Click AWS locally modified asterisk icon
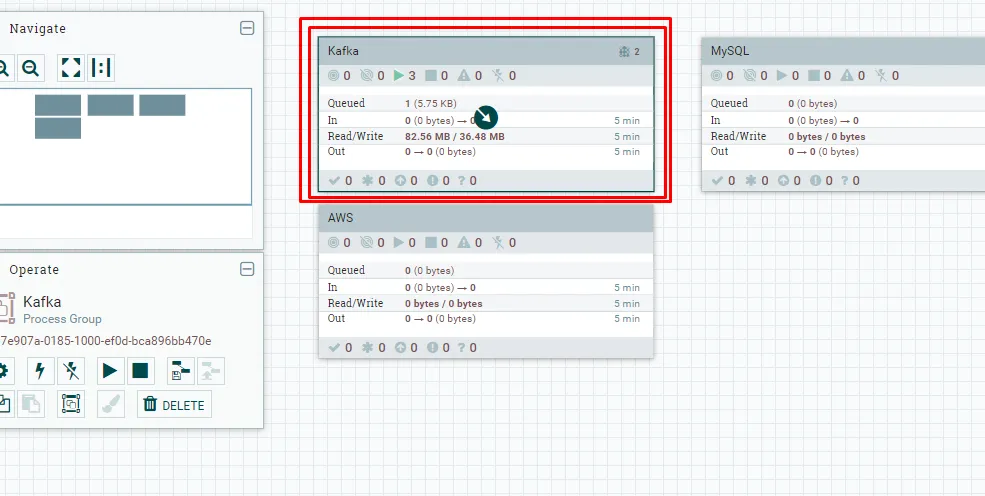The width and height of the screenshot is (985, 496). click(x=367, y=347)
